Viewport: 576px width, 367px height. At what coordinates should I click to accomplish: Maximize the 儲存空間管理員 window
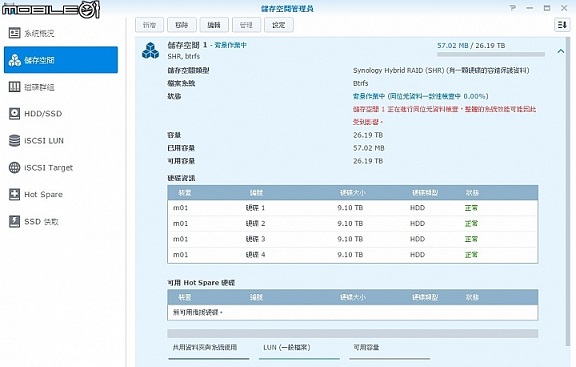(547, 8)
